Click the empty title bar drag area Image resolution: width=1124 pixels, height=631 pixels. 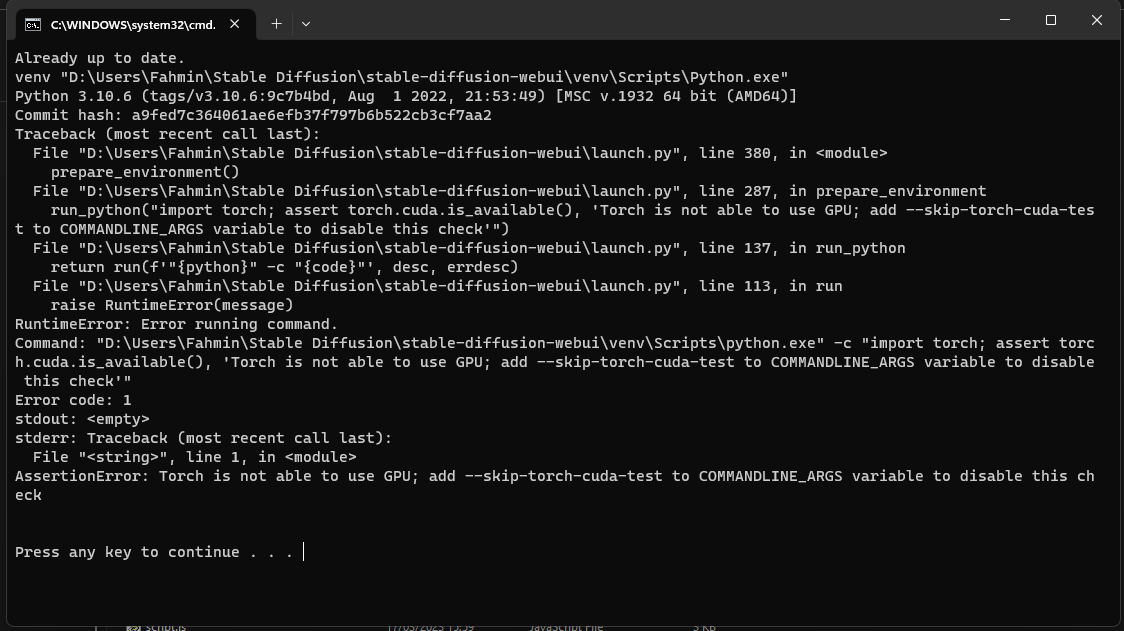pos(650,20)
